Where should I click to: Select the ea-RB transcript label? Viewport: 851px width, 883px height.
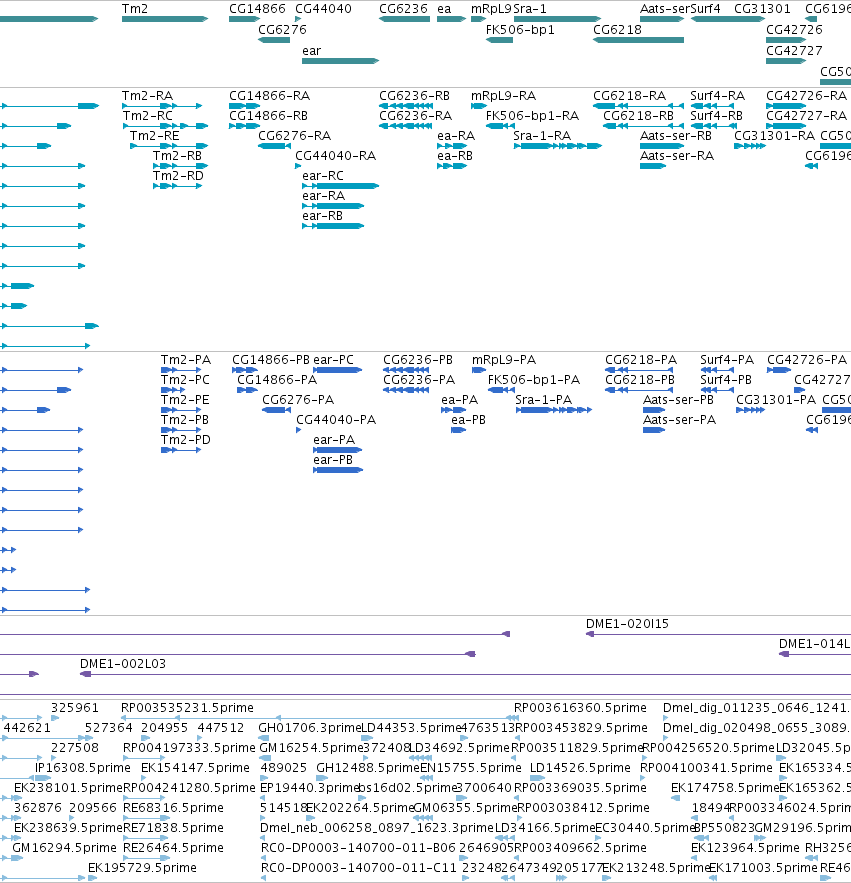coord(455,156)
